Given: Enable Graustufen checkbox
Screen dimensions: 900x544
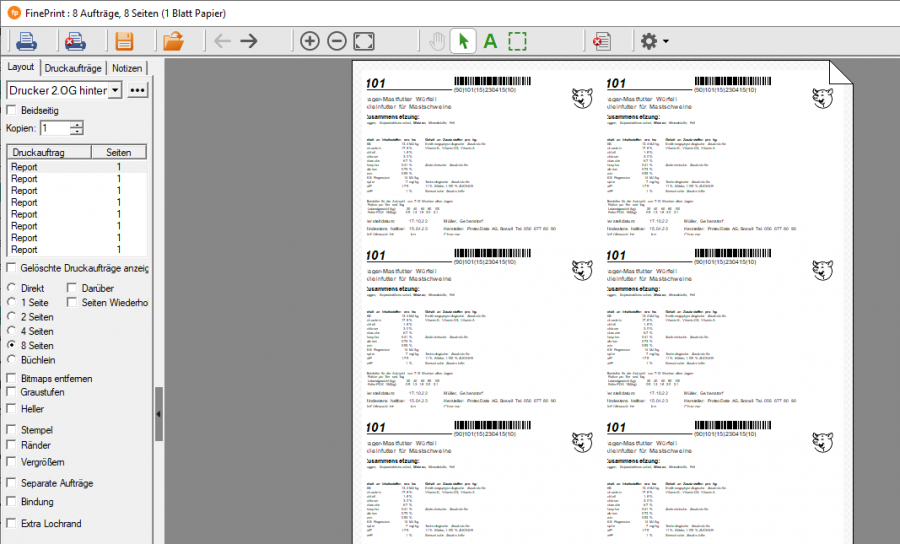Looking at the screenshot, I should coord(11,391).
